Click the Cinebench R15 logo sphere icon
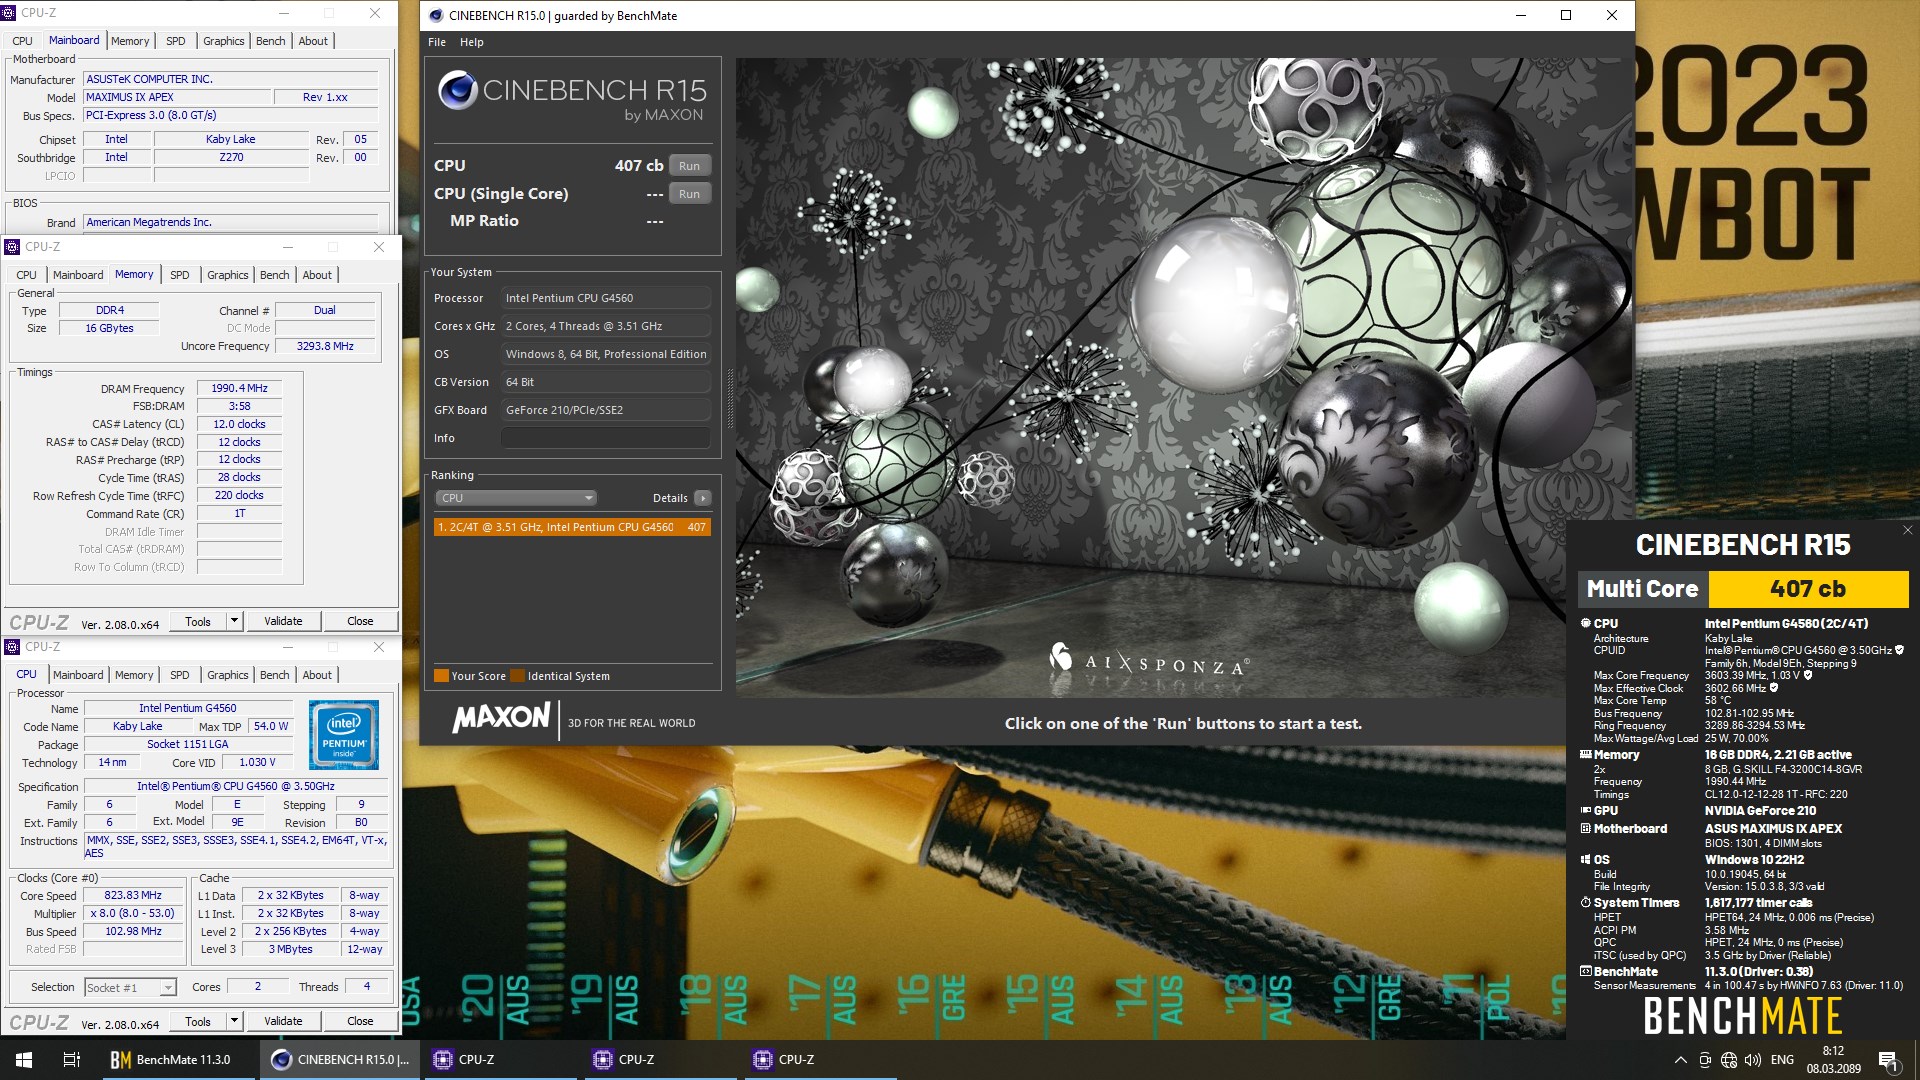This screenshot has width=1920, height=1080. point(457,90)
